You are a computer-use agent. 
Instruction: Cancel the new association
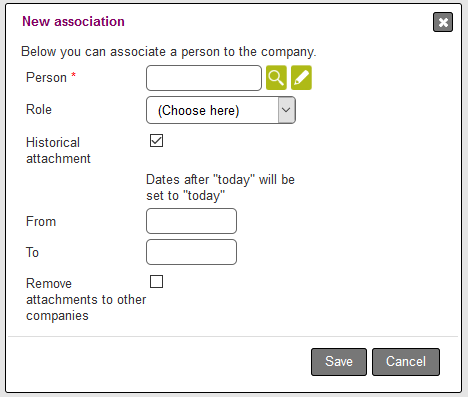pos(406,362)
